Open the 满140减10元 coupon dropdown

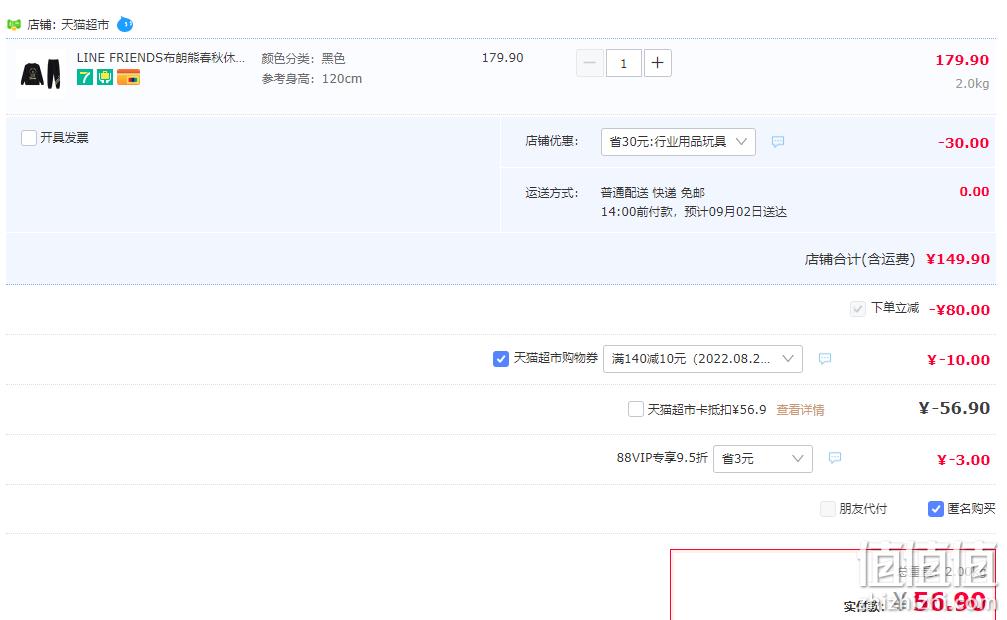(703, 359)
